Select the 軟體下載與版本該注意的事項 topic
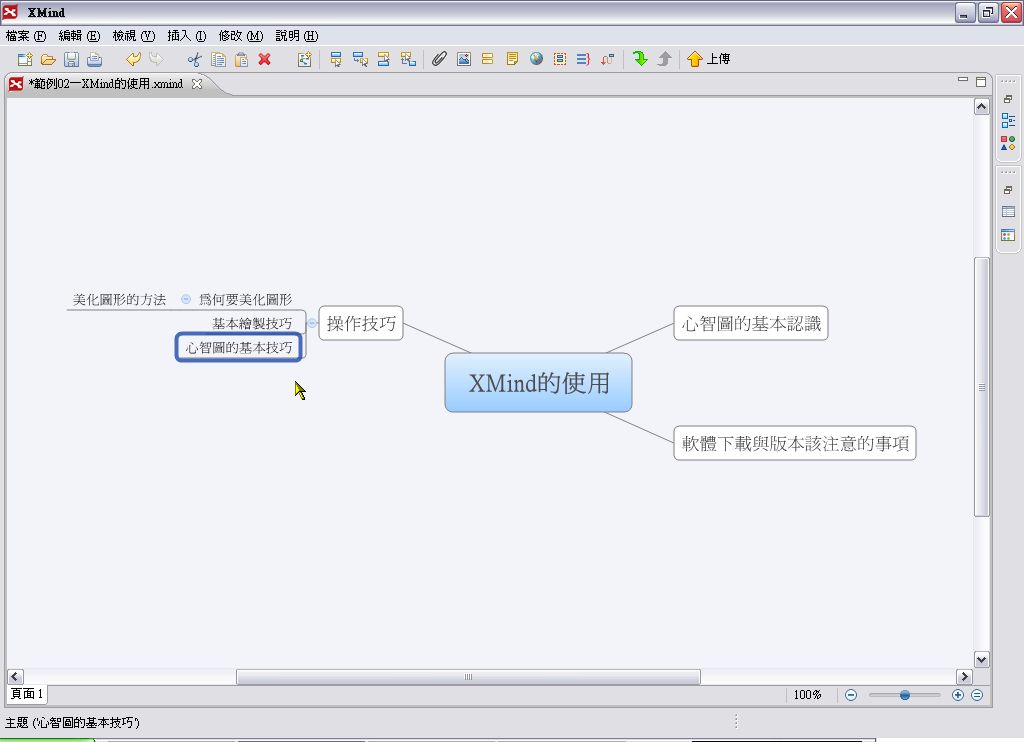 [x=795, y=444]
